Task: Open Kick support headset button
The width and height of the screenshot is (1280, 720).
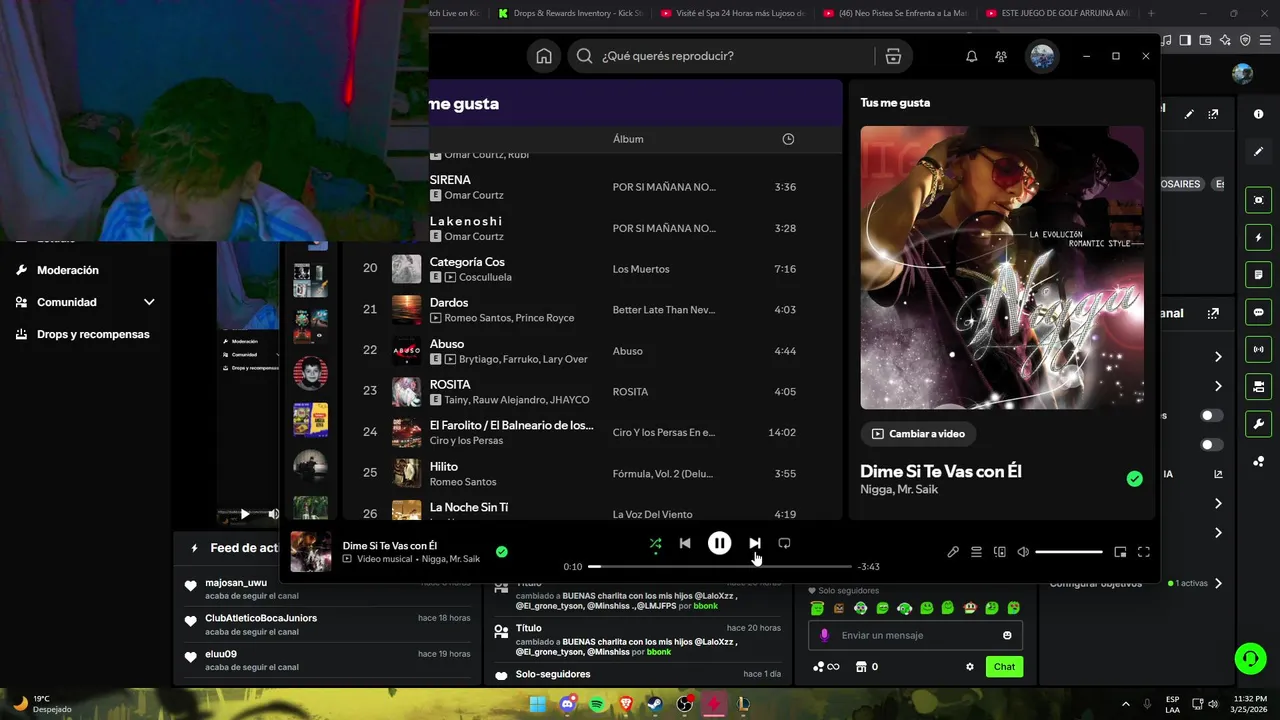Action: [1250, 658]
